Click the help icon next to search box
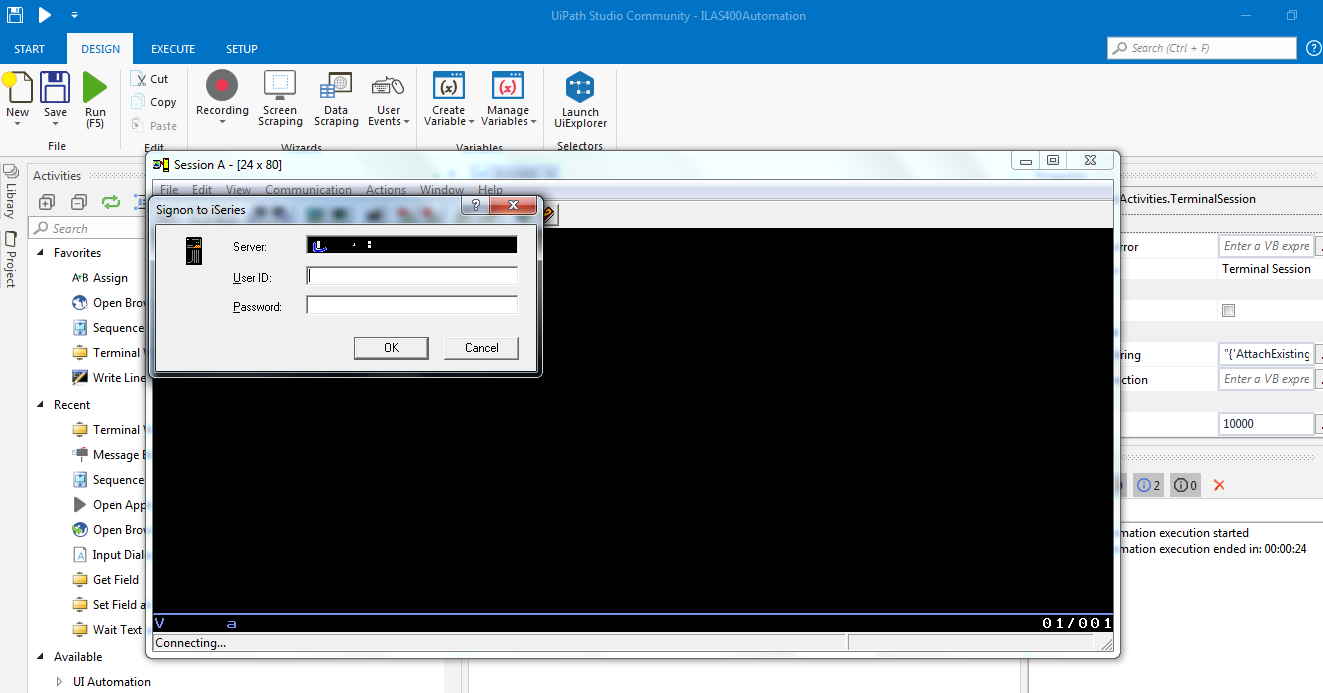Viewport: 1323px width, 693px height. 1314,48
